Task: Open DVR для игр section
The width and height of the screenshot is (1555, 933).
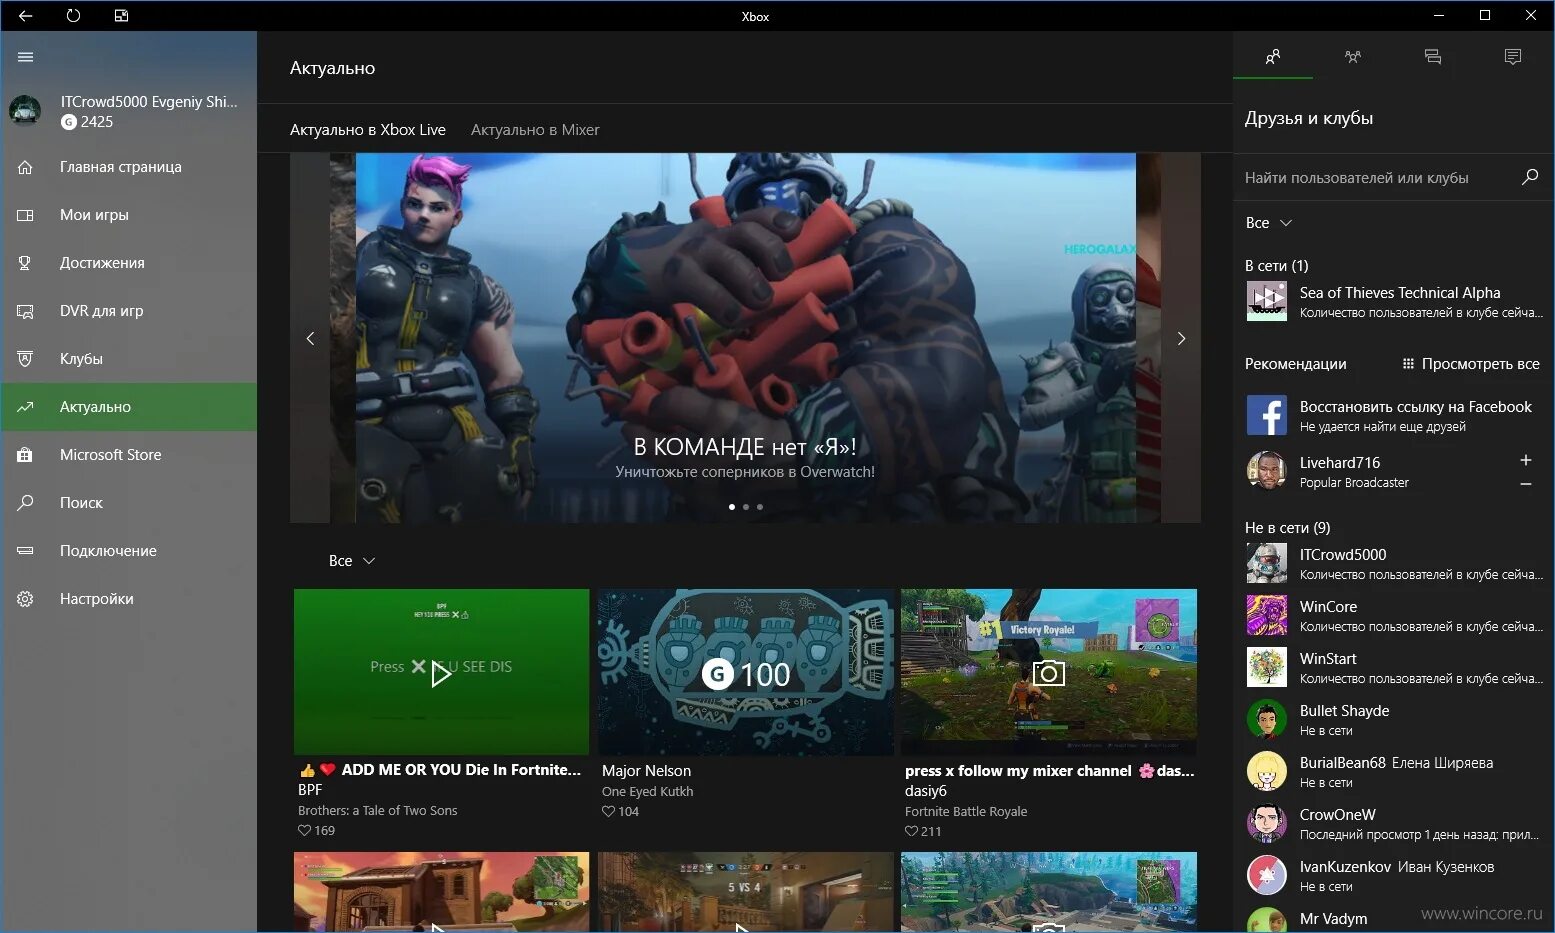Action: [x=128, y=311]
